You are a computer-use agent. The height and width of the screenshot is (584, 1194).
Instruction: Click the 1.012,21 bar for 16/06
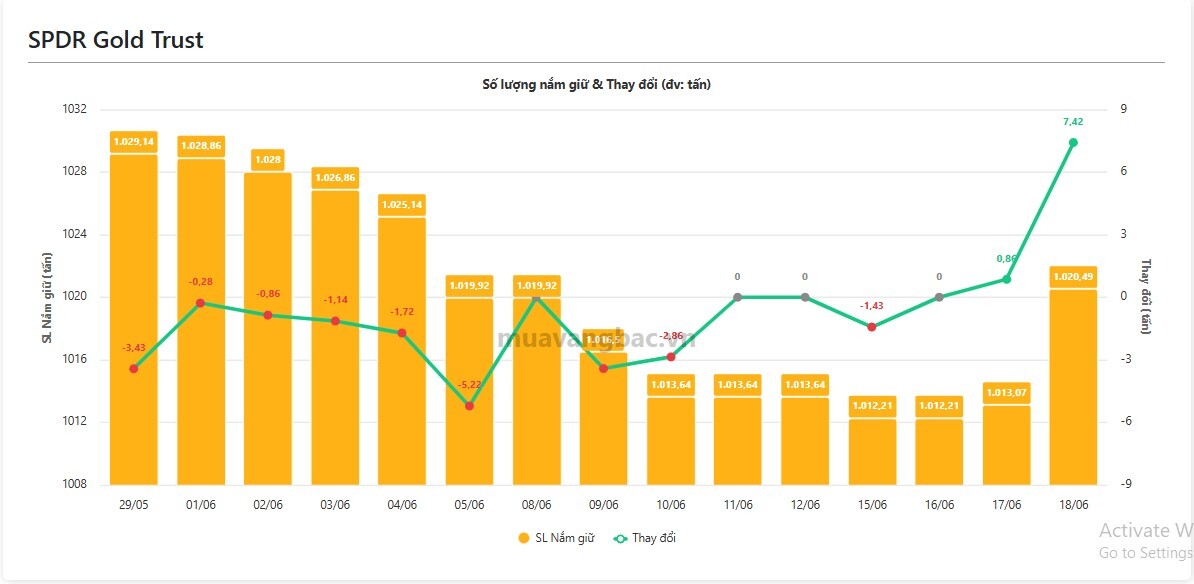[x=939, y=452]
